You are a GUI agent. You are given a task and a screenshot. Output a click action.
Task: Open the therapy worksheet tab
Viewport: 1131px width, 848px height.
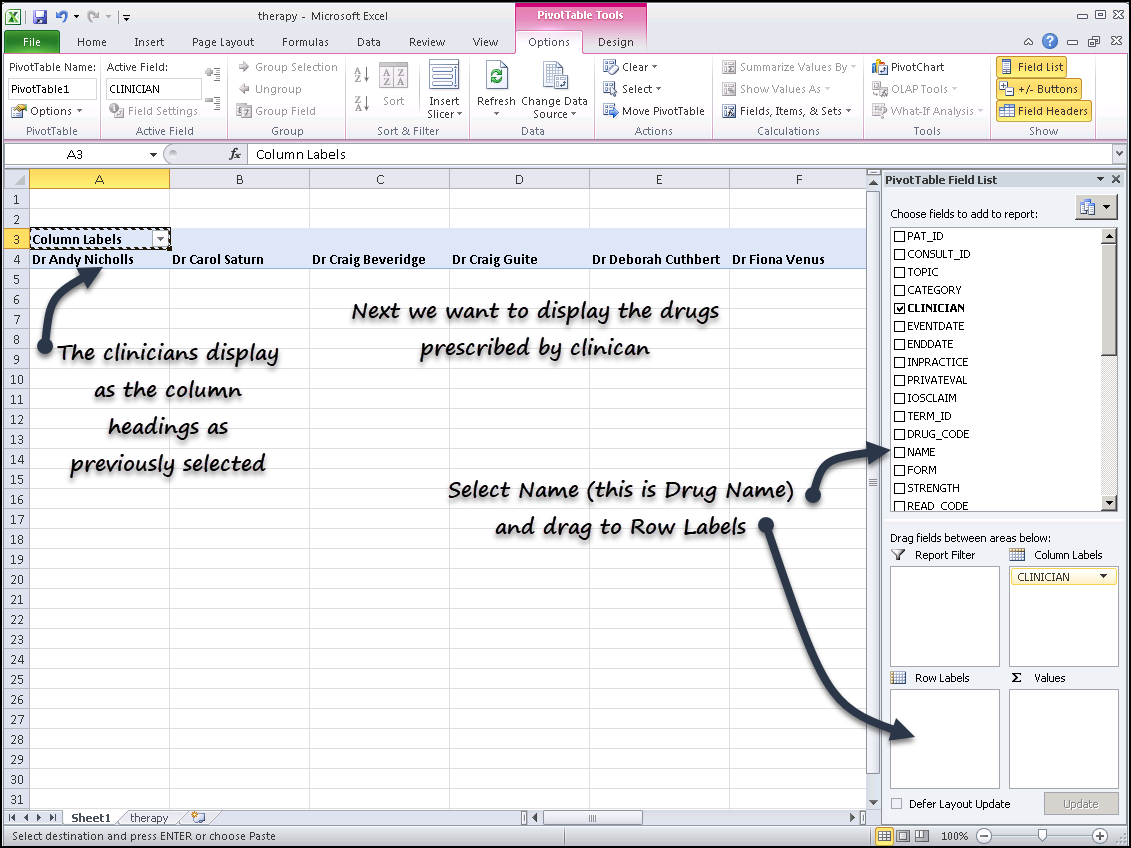149,818
